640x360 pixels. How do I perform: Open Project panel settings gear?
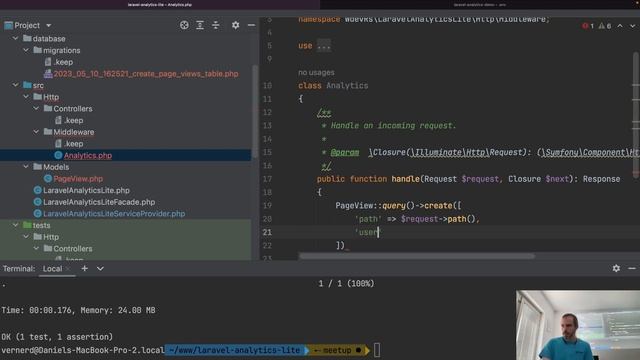(x=236, y=25)
